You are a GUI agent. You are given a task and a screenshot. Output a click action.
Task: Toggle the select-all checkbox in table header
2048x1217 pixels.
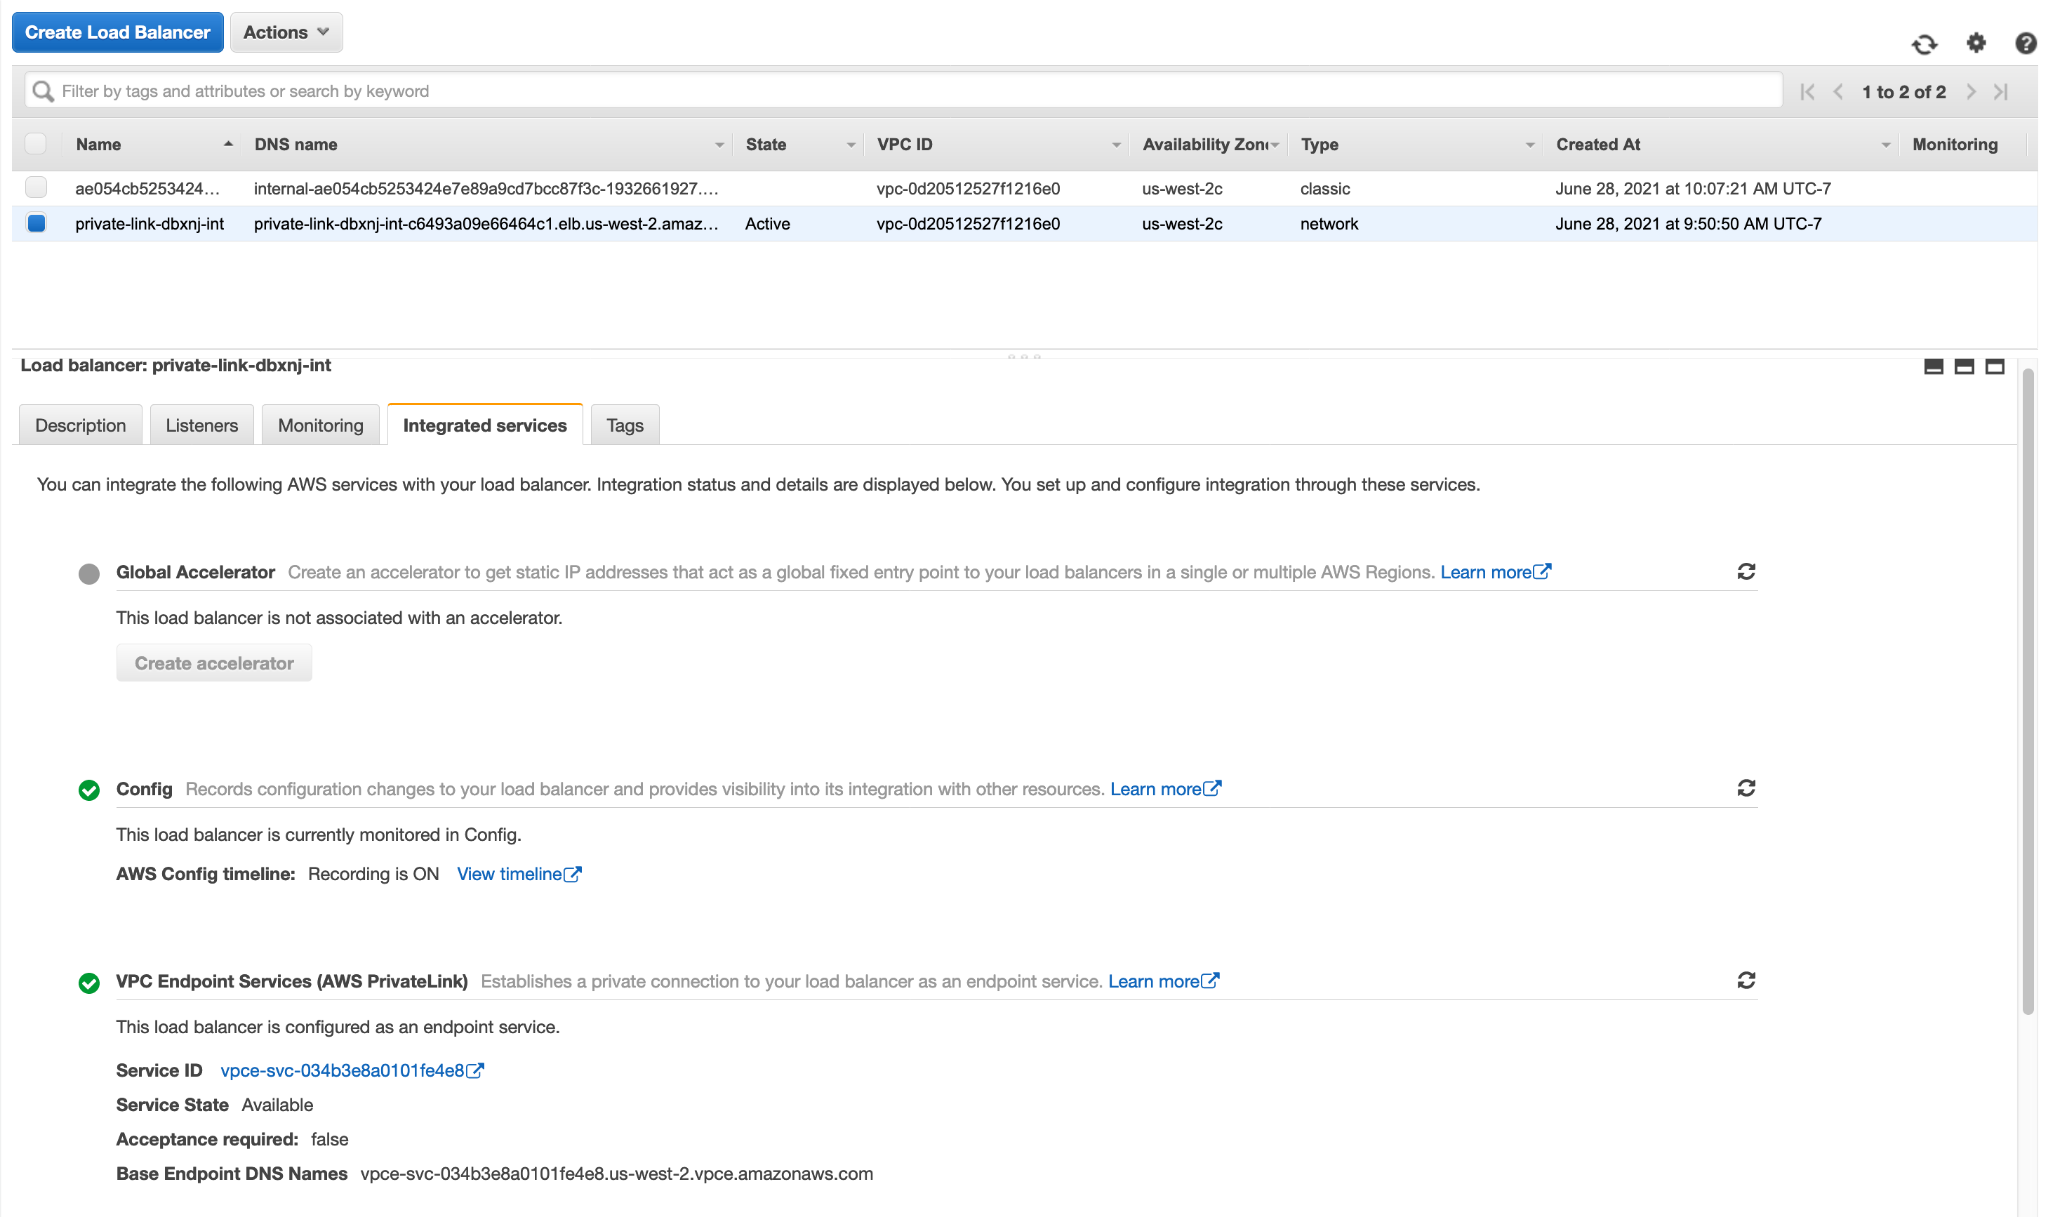[x=36, y=144]
